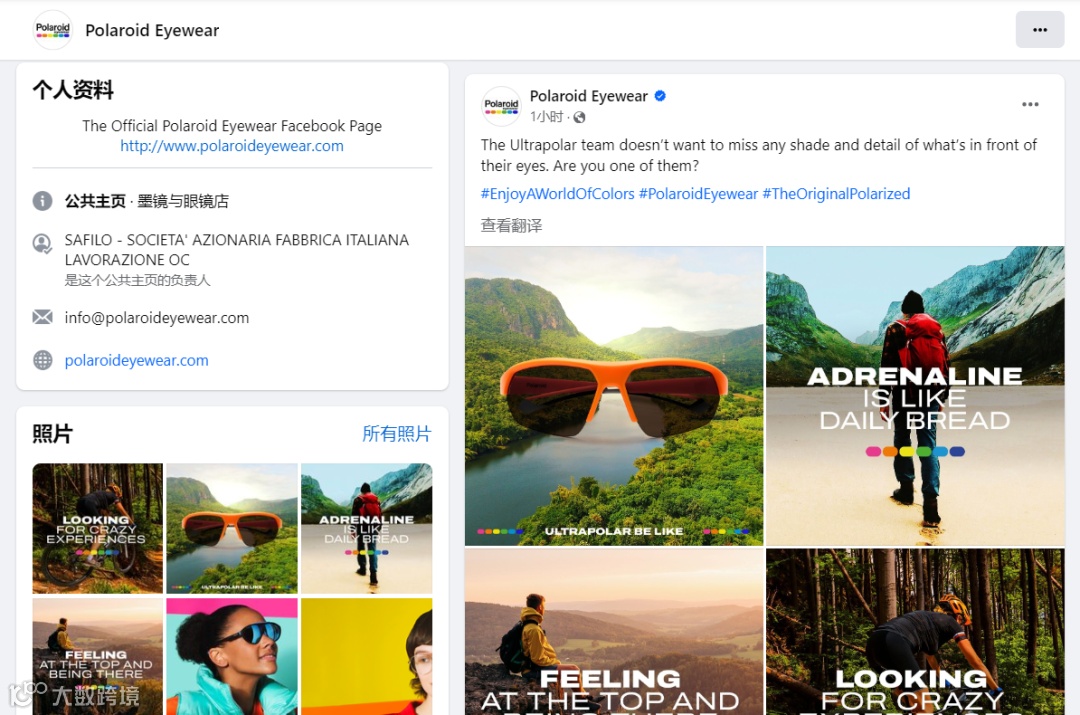This screenshot has height=715, width=1080.
Task: Click the envelope icon beside the email address
Action: pyautogui.click(x=41, y=317)
